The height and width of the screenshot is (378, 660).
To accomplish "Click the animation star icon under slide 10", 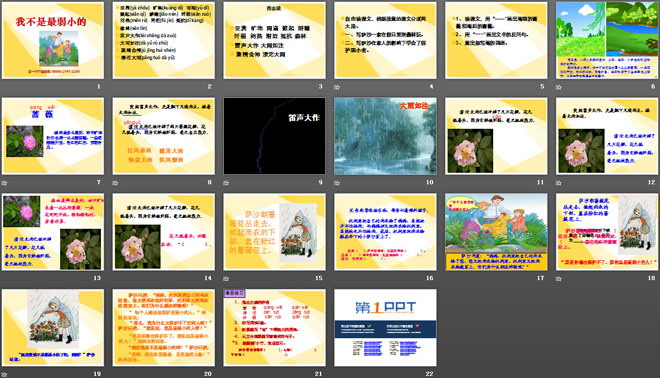I will 337,183.
